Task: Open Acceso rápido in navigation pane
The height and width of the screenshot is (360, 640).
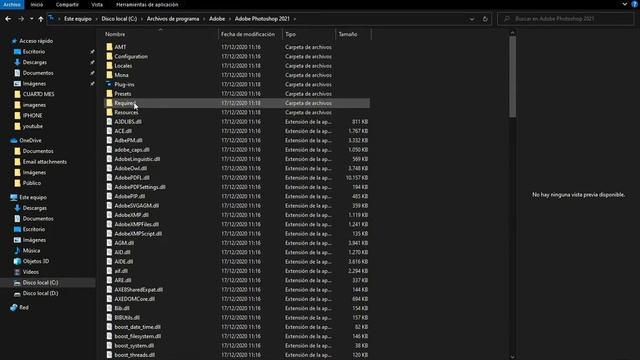Action: click(x=36, y=41)
